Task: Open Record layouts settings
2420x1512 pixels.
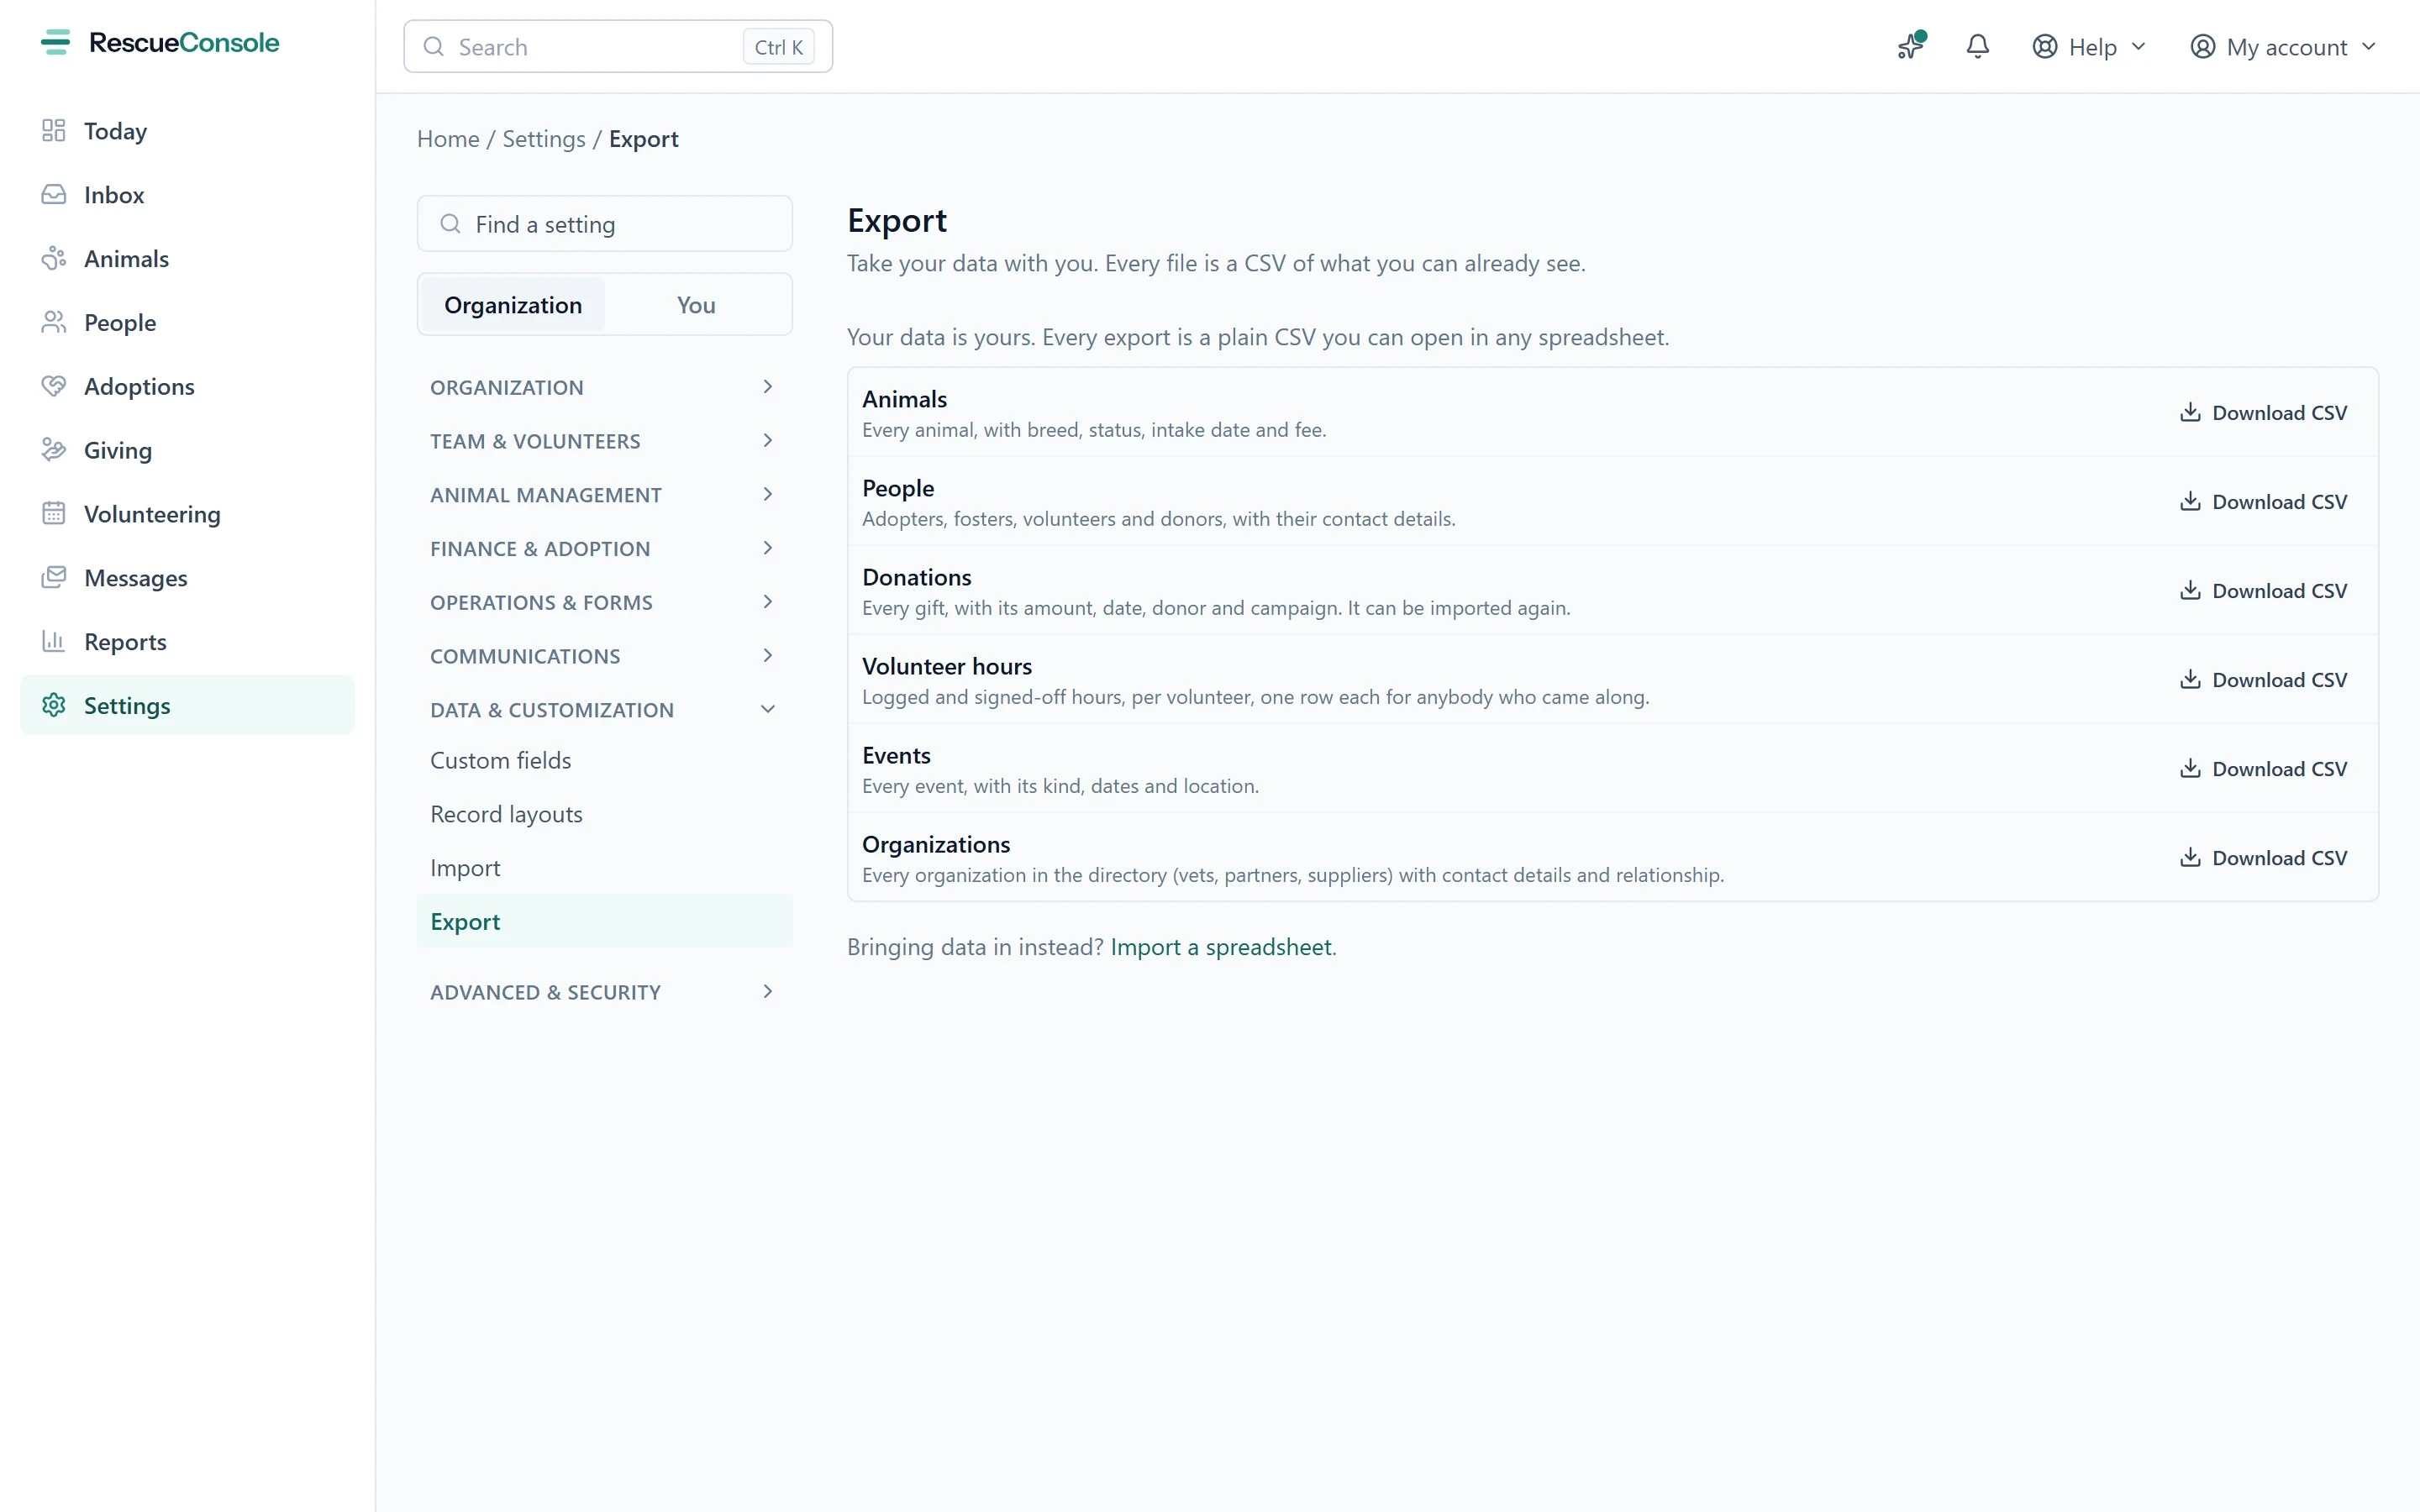Action: [x=604, y=814]
